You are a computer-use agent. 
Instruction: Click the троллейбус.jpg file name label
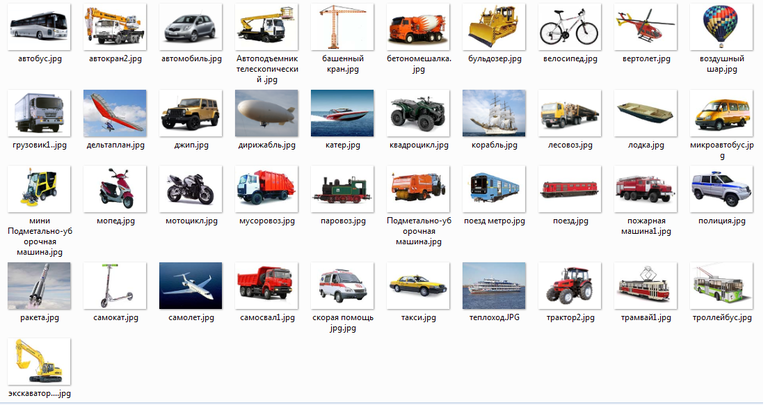pos(718,317)
